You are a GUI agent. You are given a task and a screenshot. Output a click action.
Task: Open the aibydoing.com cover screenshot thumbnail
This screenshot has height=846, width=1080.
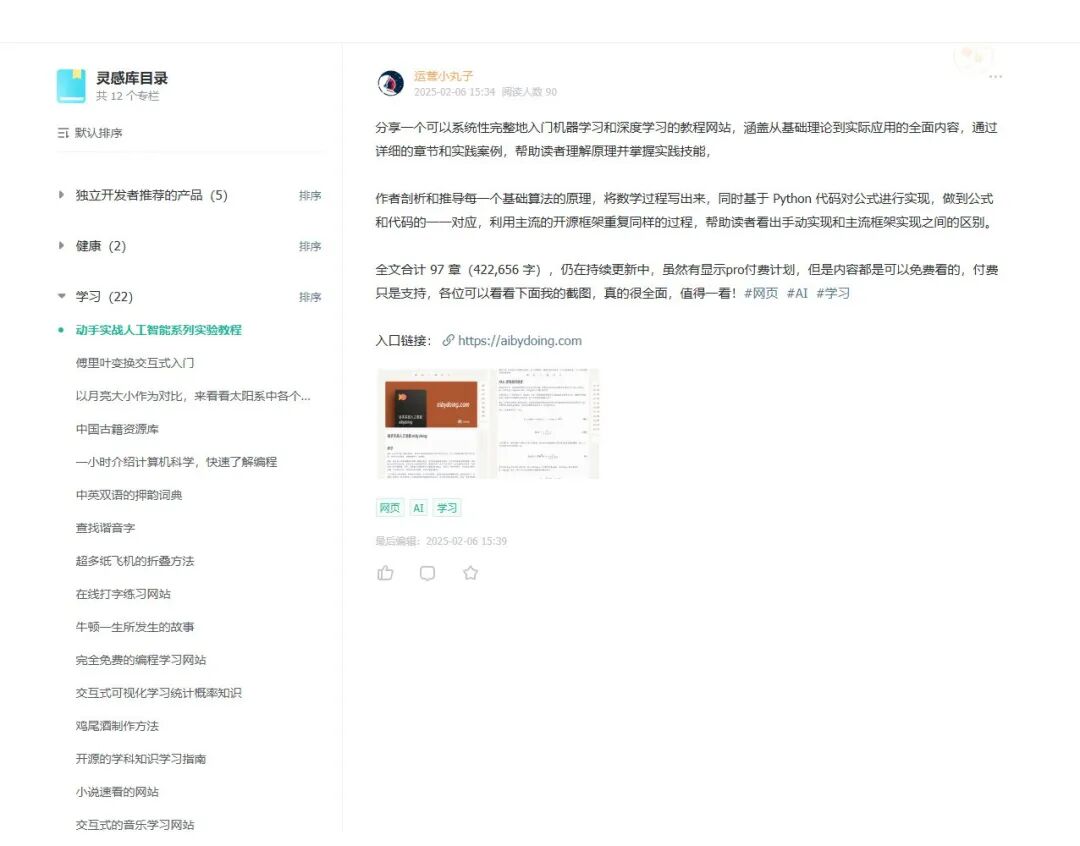click(432, 424)
